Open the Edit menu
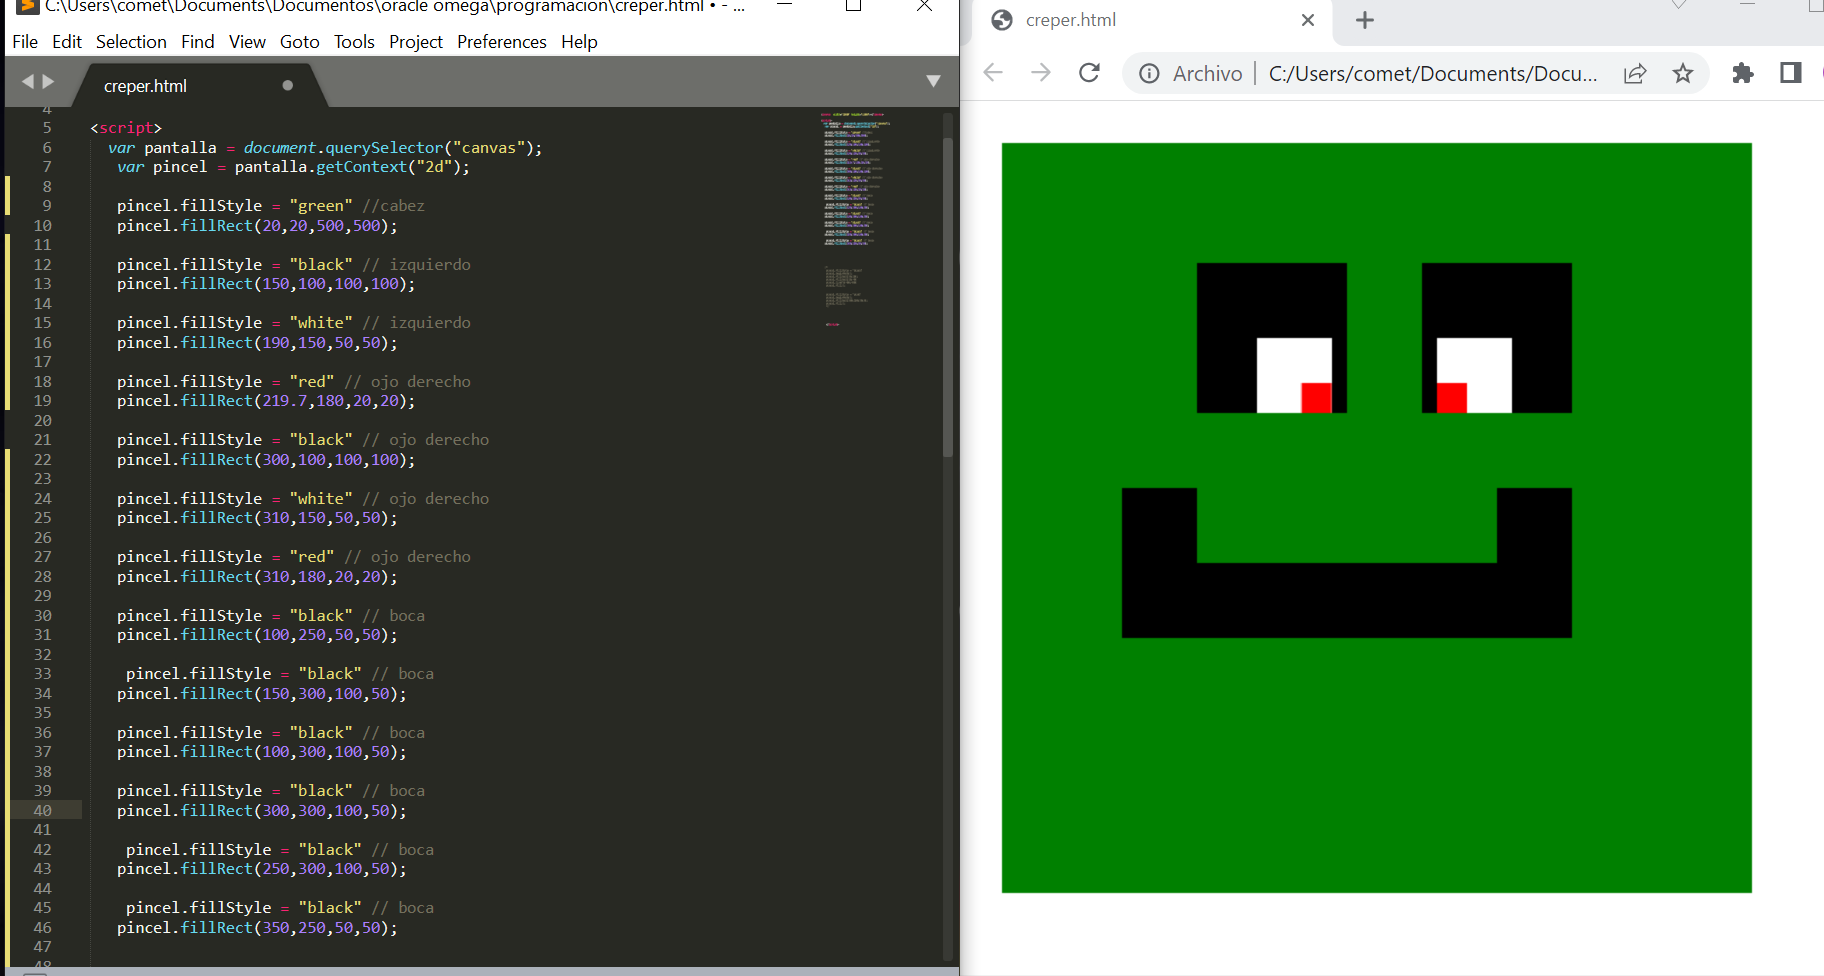The height and width of the screenshot is (976, 1824). click(67, 42)
